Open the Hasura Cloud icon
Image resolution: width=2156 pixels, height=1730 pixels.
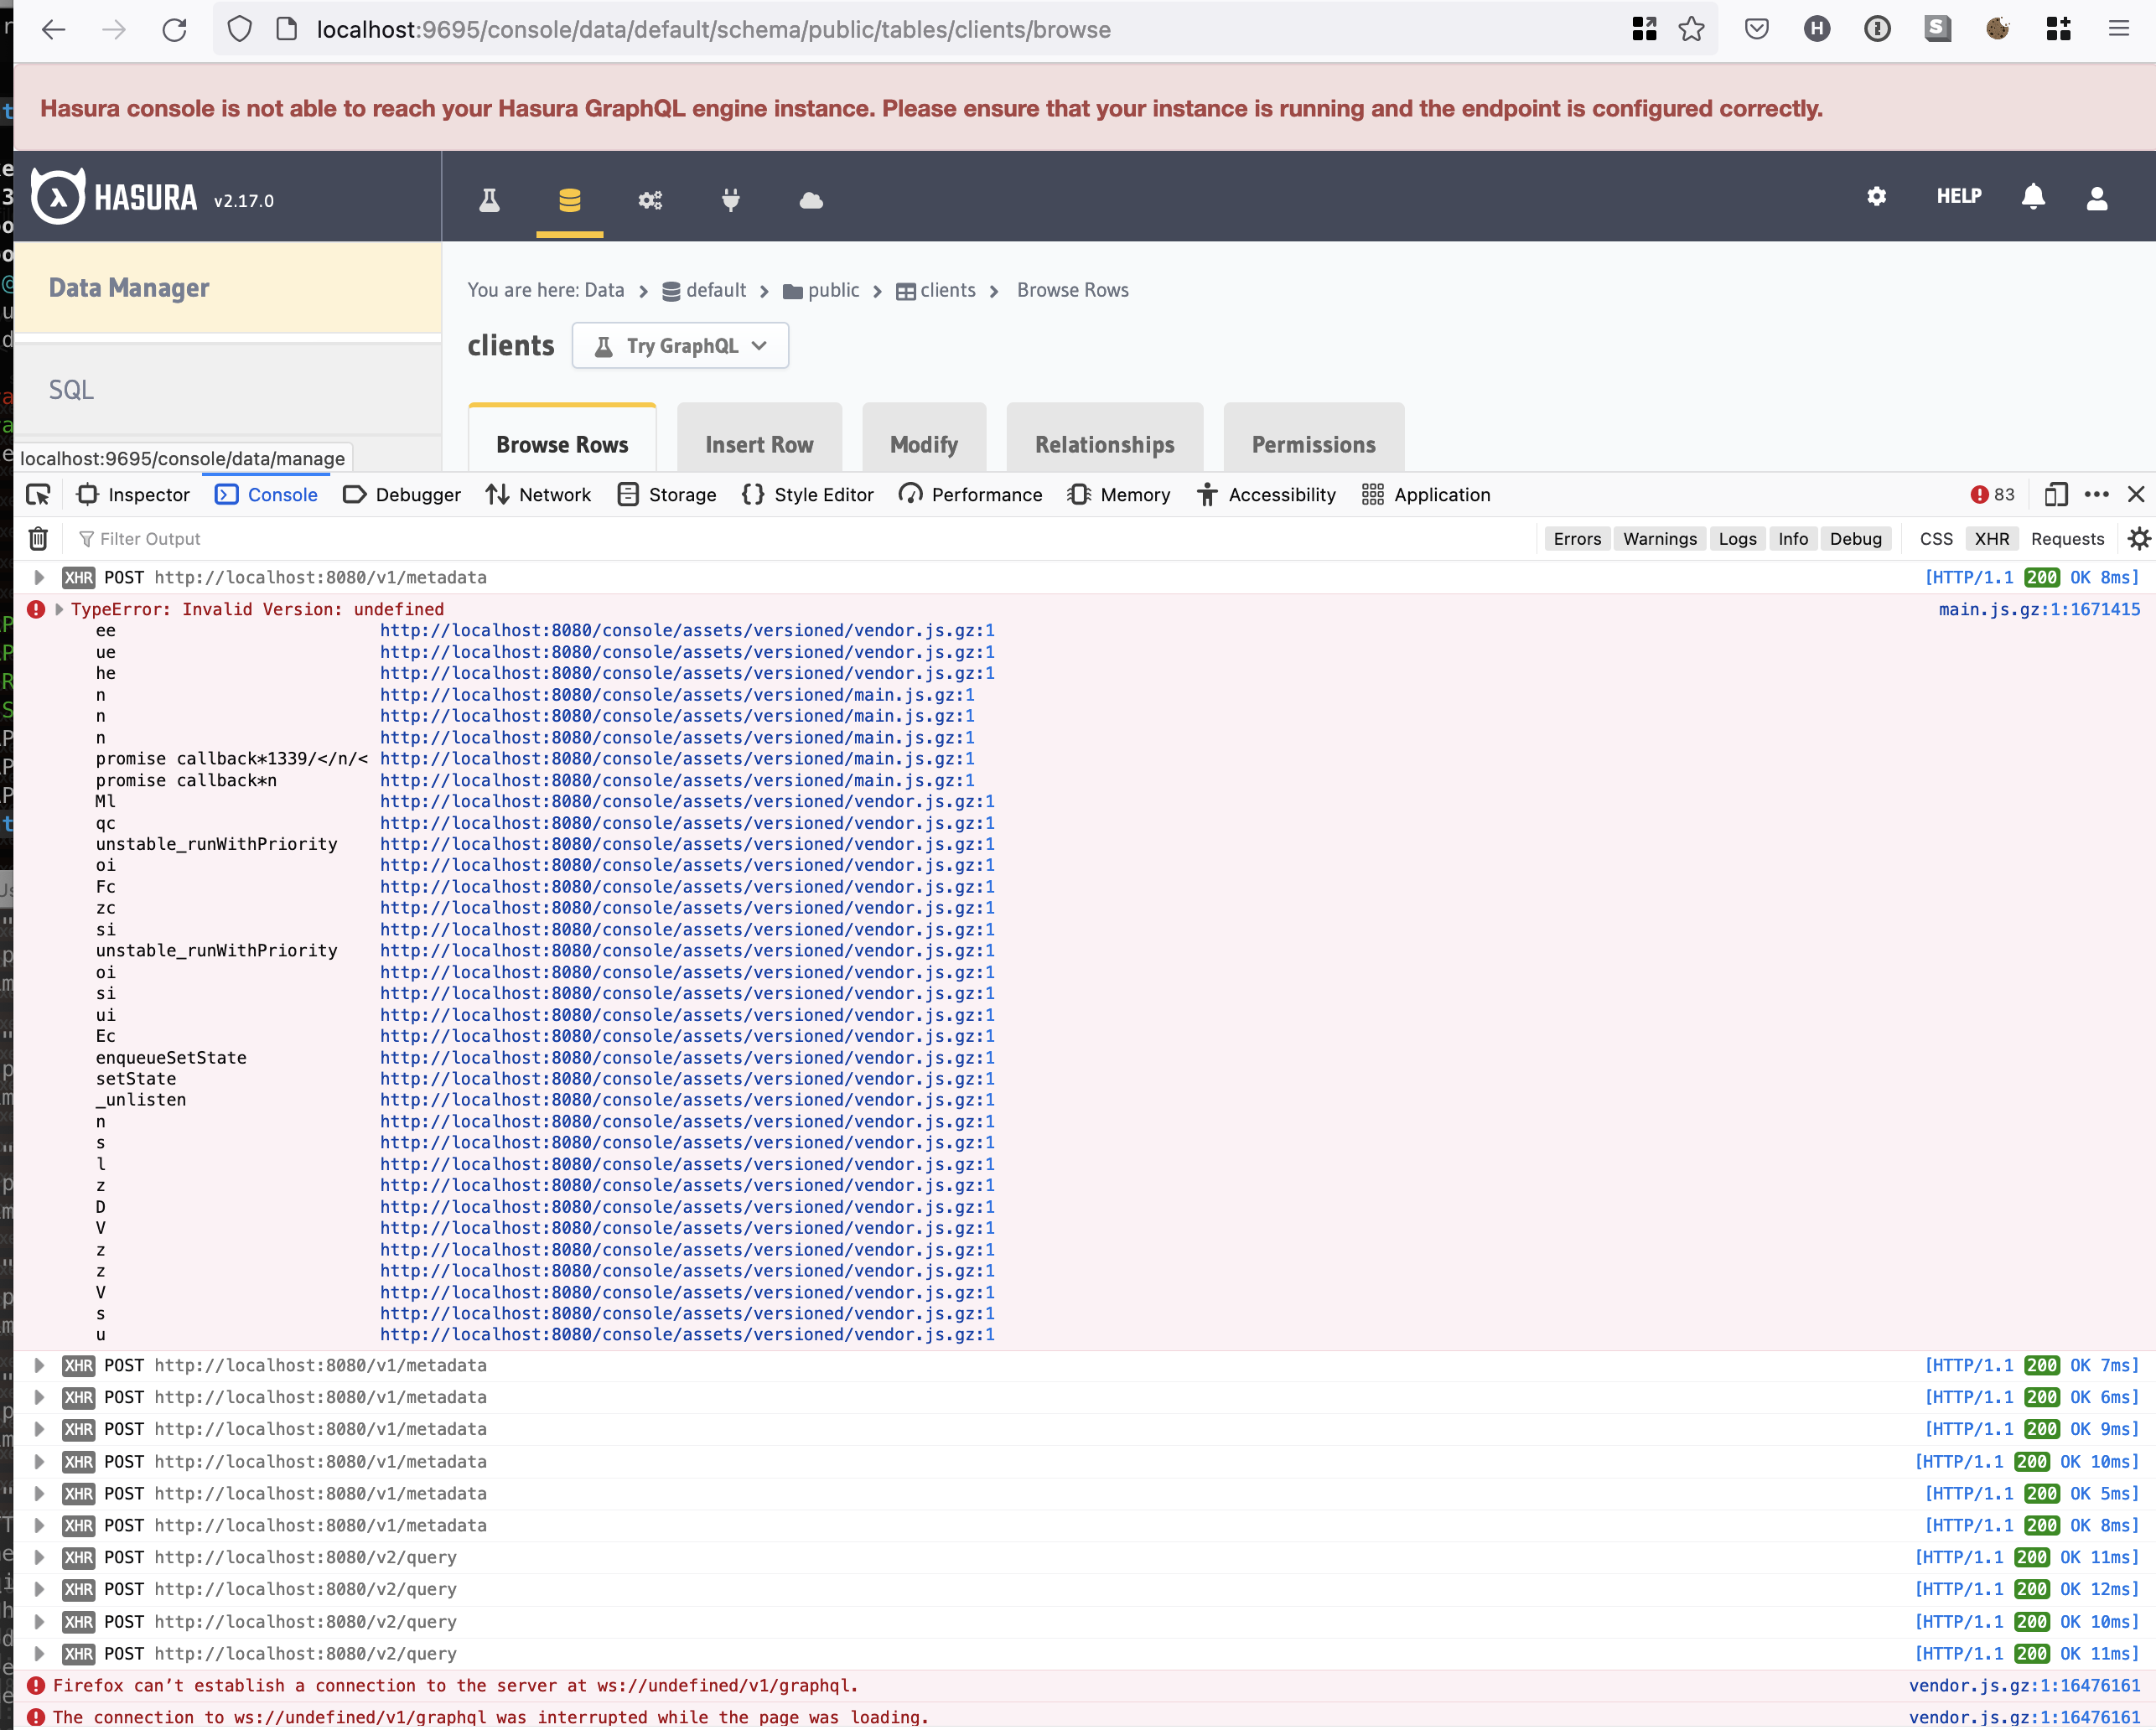pyautogui.click(x=811, y=200)
